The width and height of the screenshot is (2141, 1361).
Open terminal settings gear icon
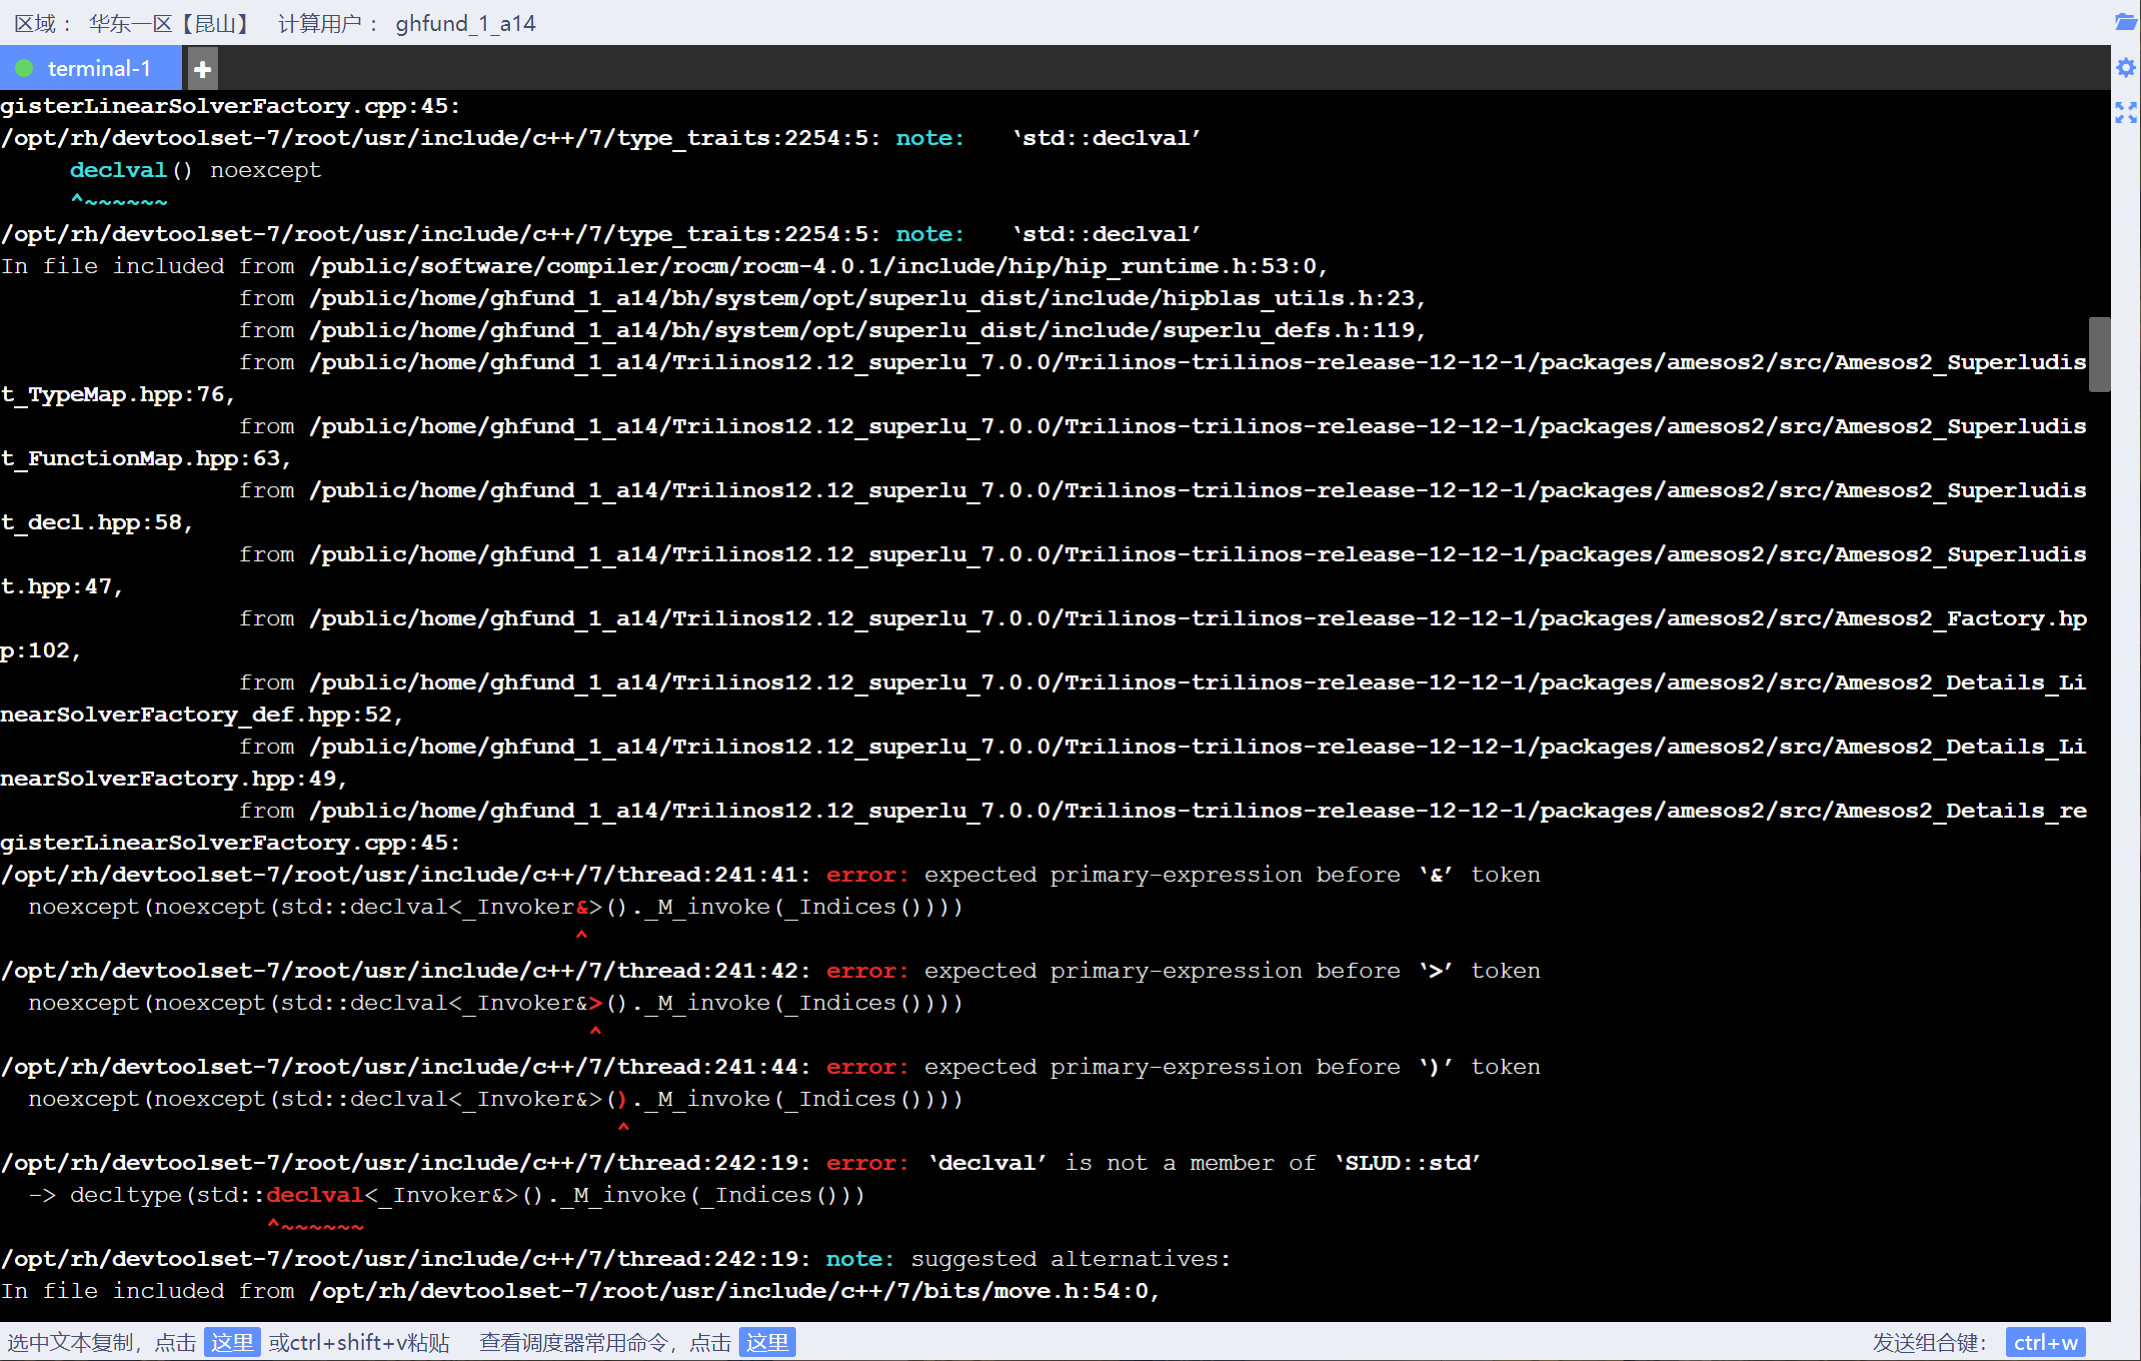2126,68
